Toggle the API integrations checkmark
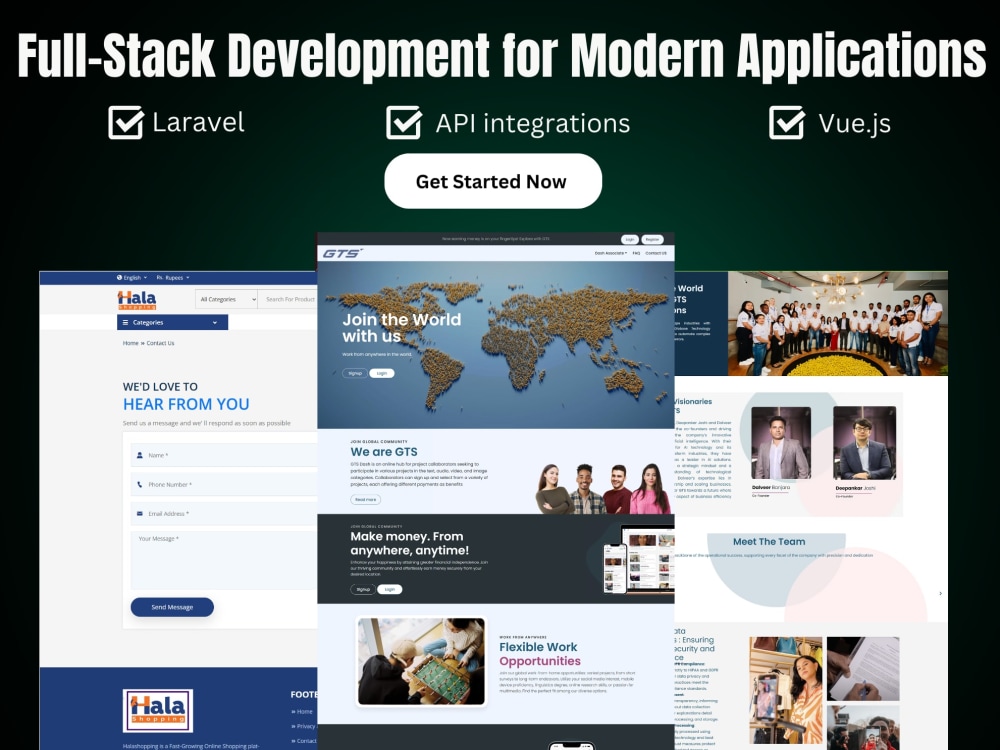This screenshot has width=1000, height=750. 403,122
